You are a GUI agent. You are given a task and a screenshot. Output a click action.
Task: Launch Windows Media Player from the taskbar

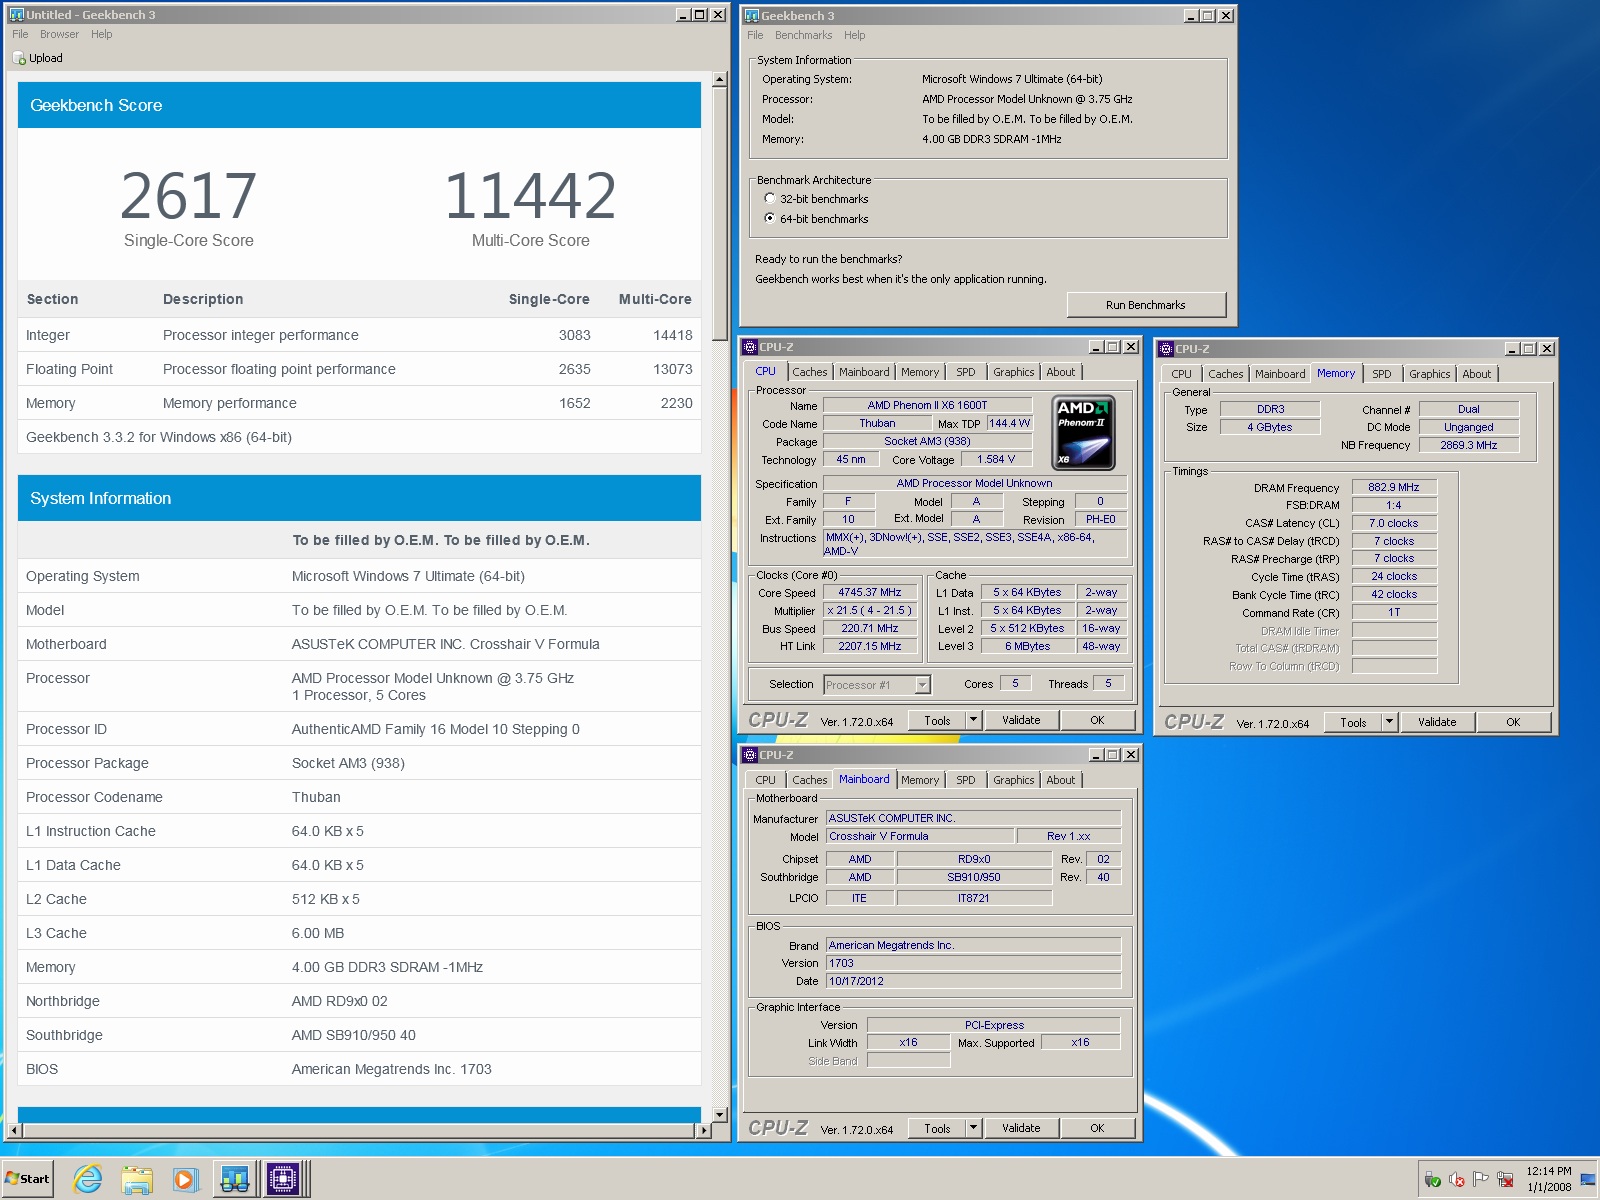tap(185, 1179)
